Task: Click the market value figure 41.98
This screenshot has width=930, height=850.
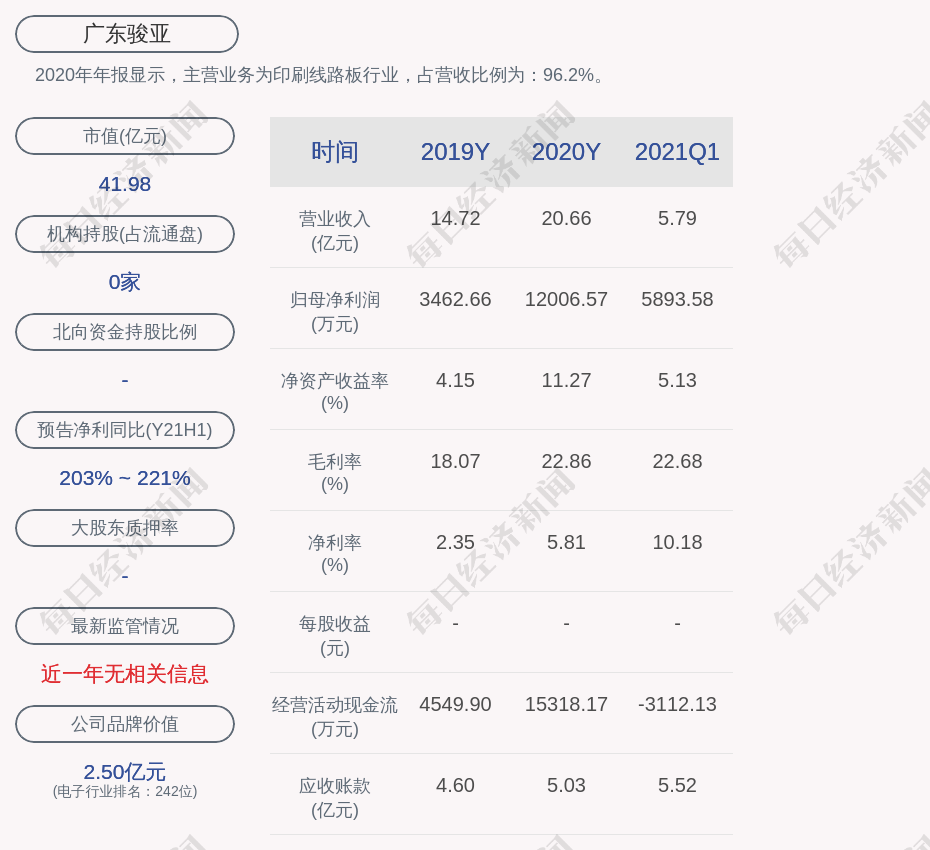Action: tap(125, 184)
